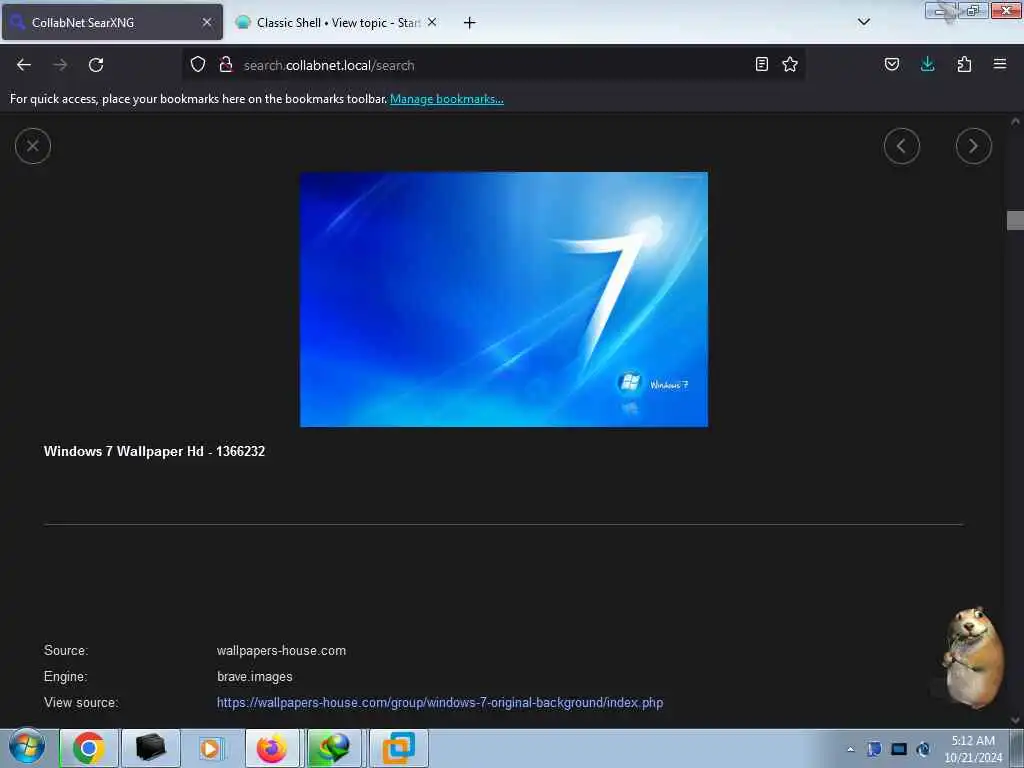Image resolution: width=1024 pixels, height=768 pixels.
Task: Switch to Firefox in the taskbar
Action: point(272,748)
